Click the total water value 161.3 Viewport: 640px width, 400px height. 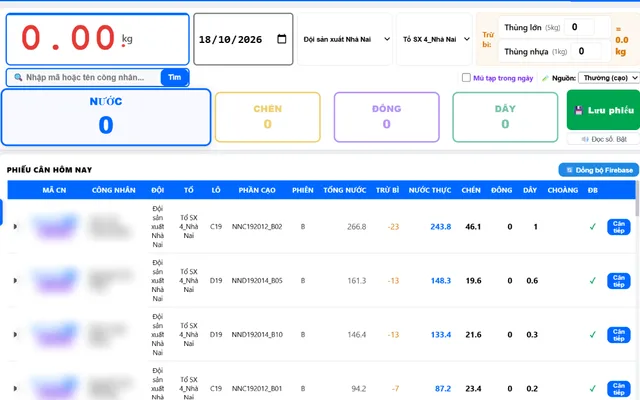point(356,280)
